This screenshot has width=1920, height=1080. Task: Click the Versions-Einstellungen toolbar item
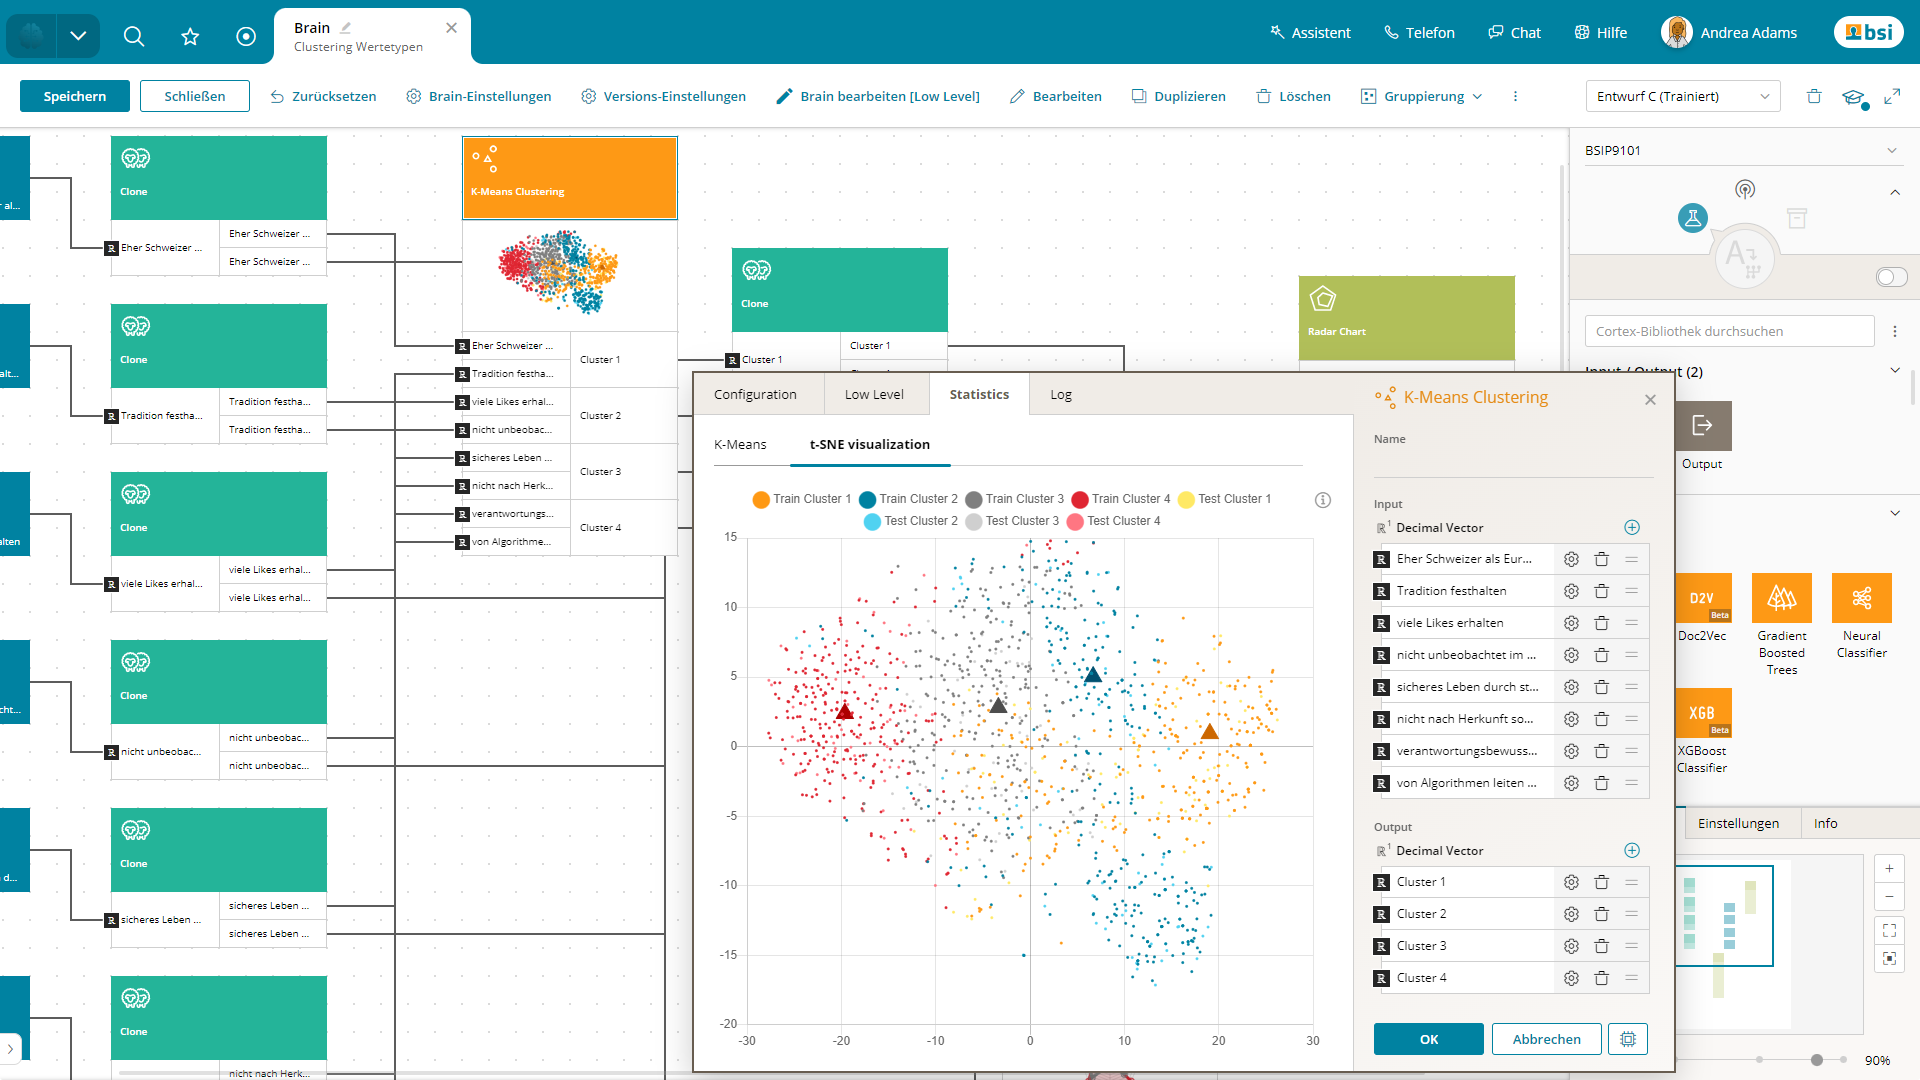tap(663, 96)
